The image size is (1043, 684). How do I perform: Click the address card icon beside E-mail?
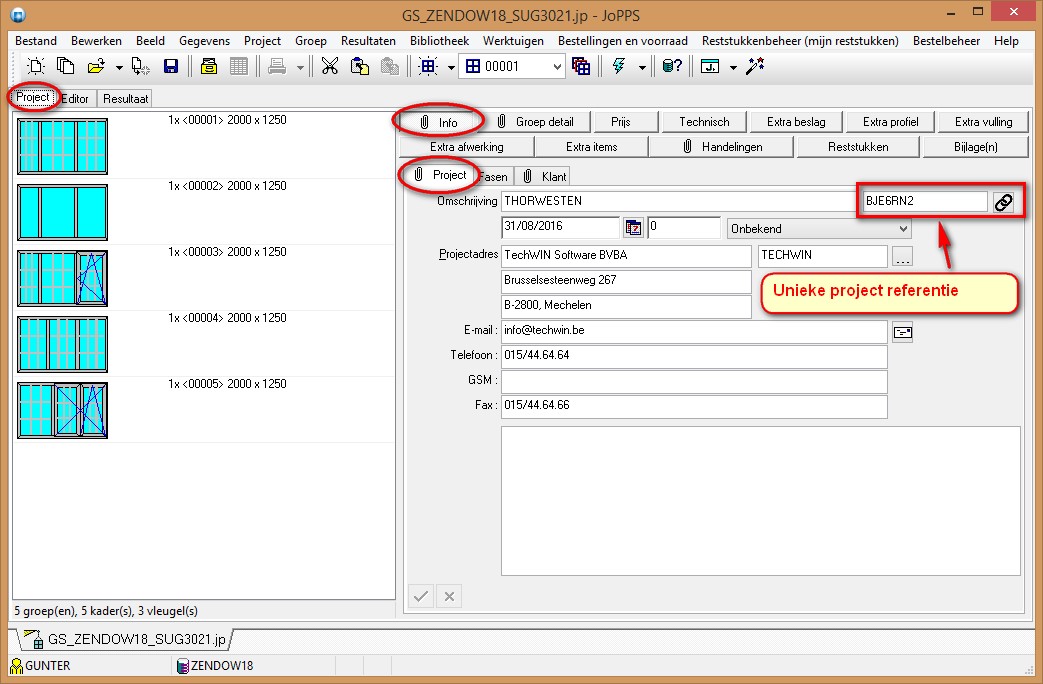point(903,332)
